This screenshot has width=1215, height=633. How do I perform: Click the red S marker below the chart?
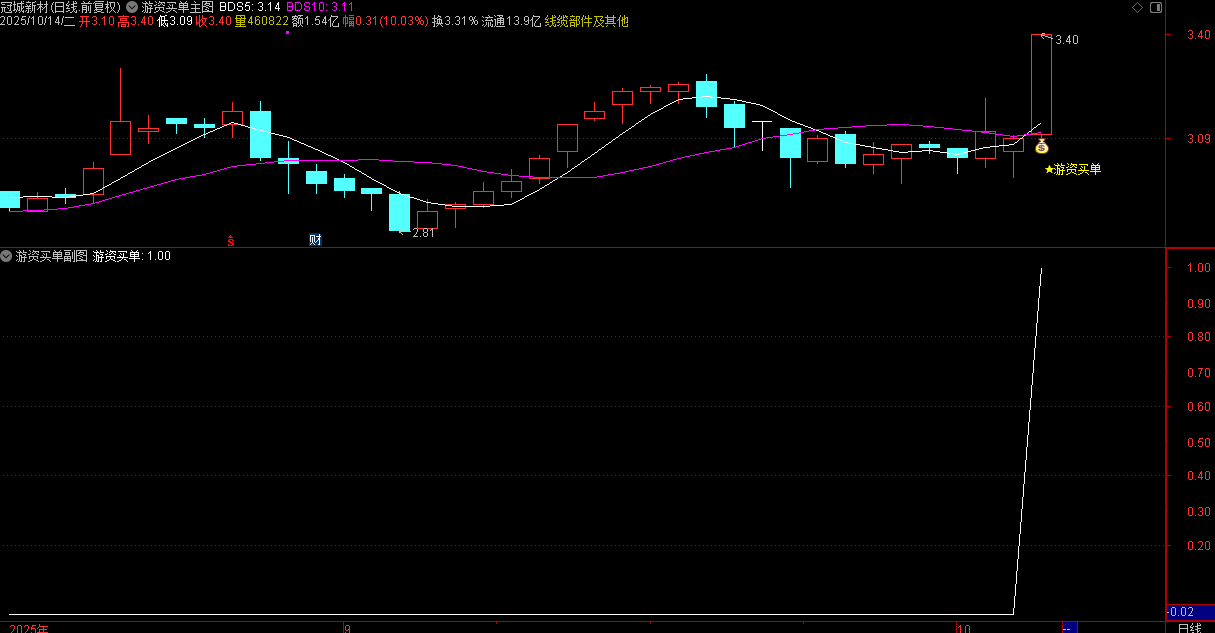[x=230, y=240]
